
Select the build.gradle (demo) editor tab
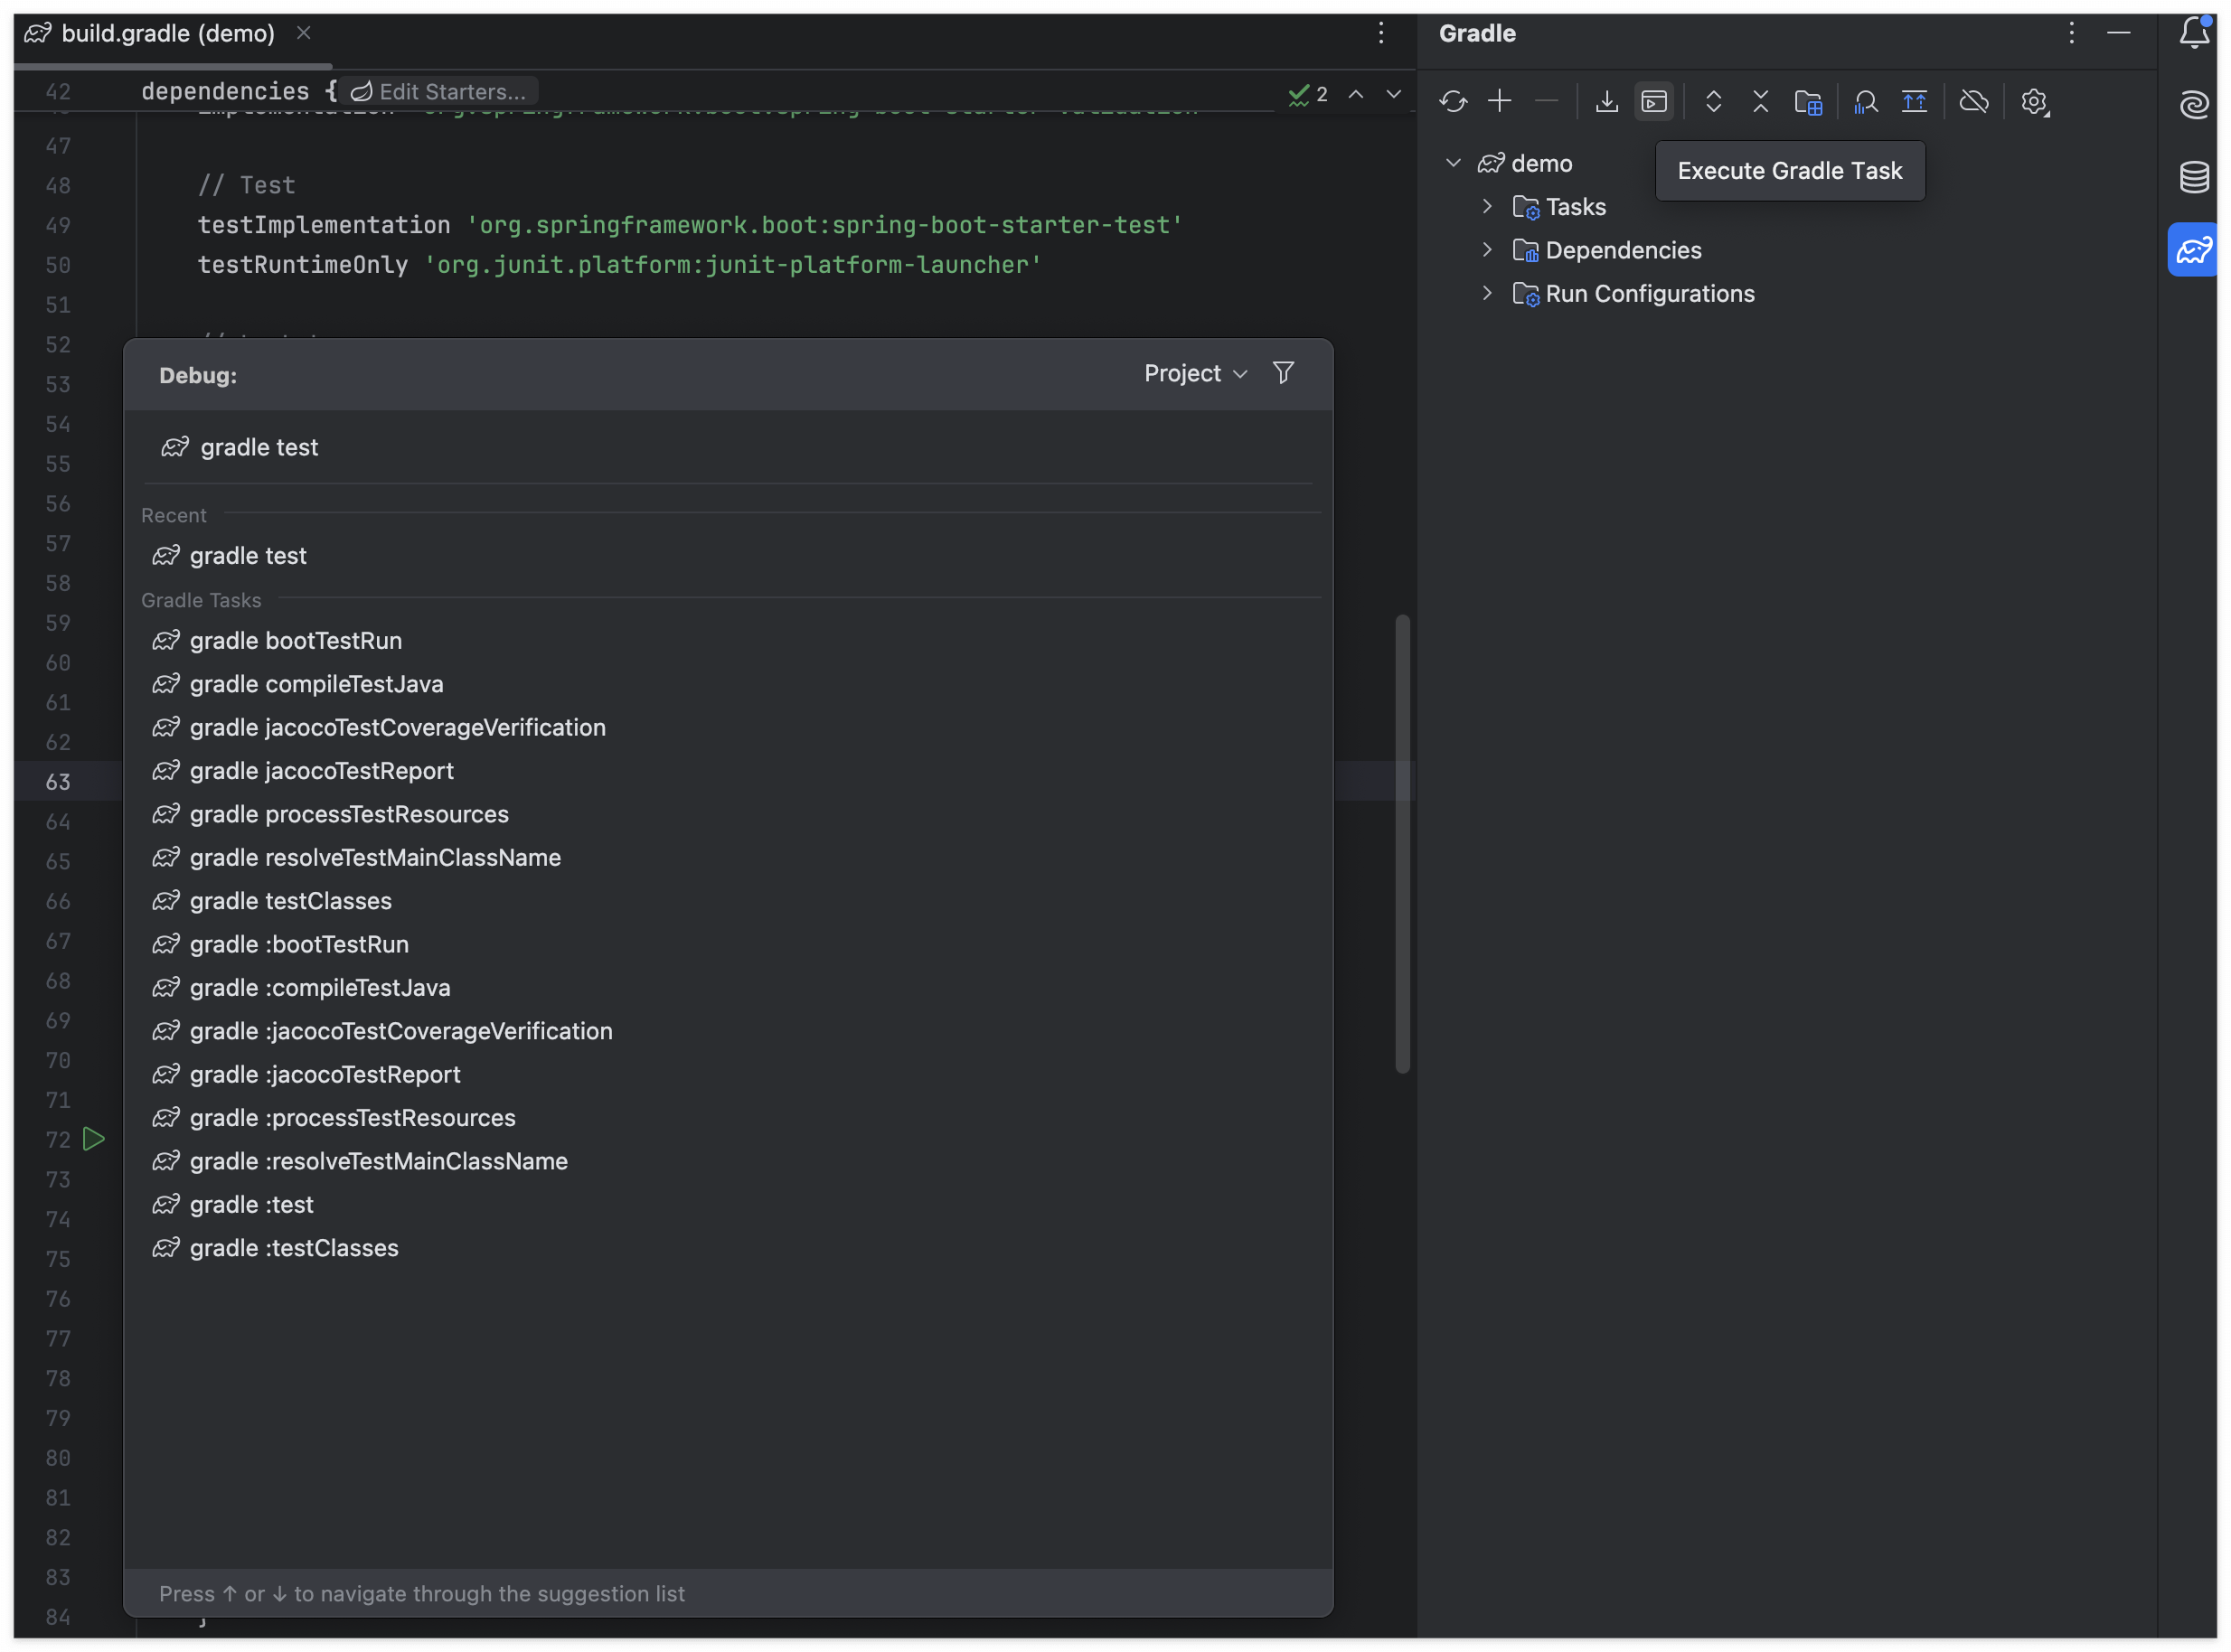167,33
